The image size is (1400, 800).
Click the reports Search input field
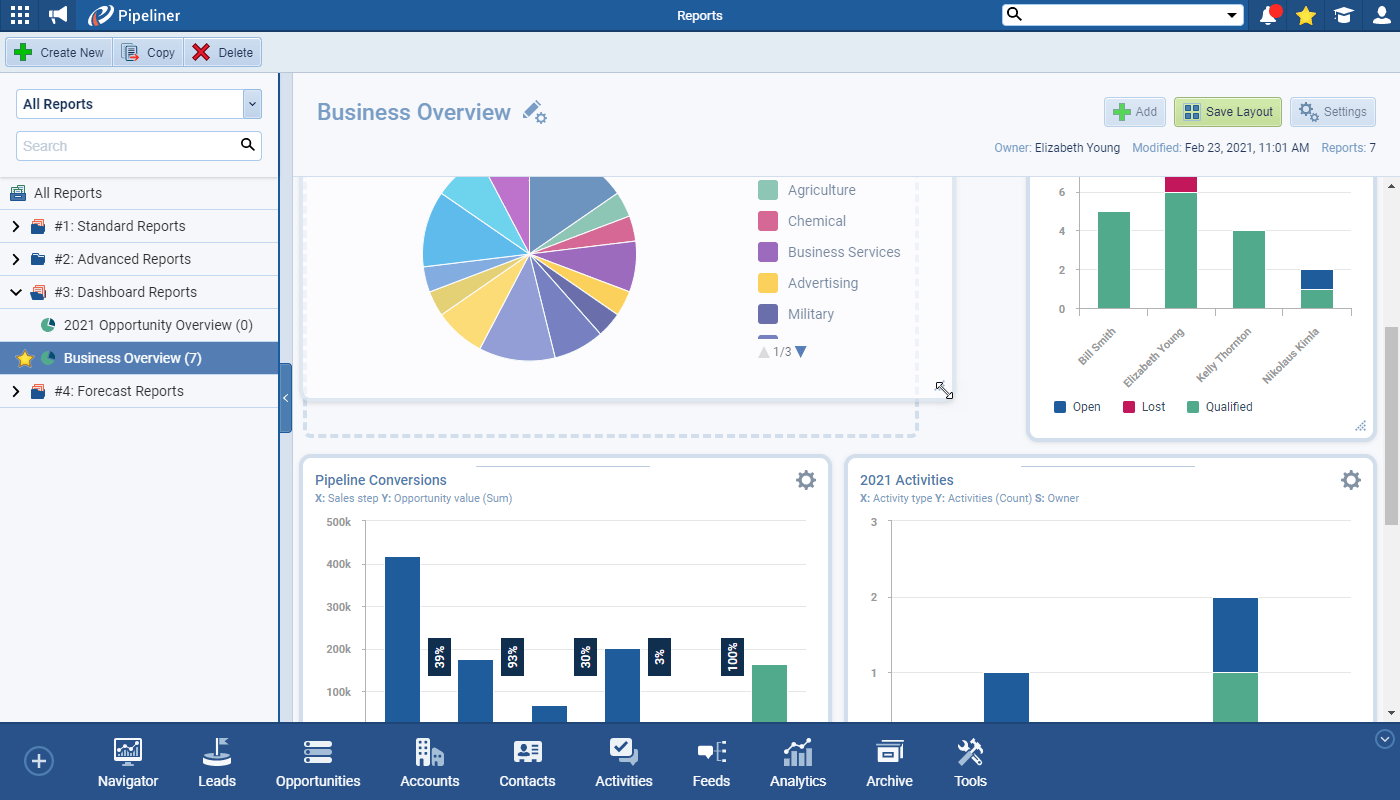(x=128, y=146)
